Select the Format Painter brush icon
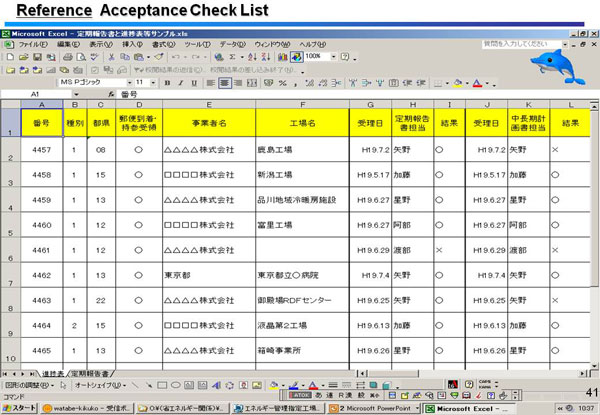 pos(159,57)
